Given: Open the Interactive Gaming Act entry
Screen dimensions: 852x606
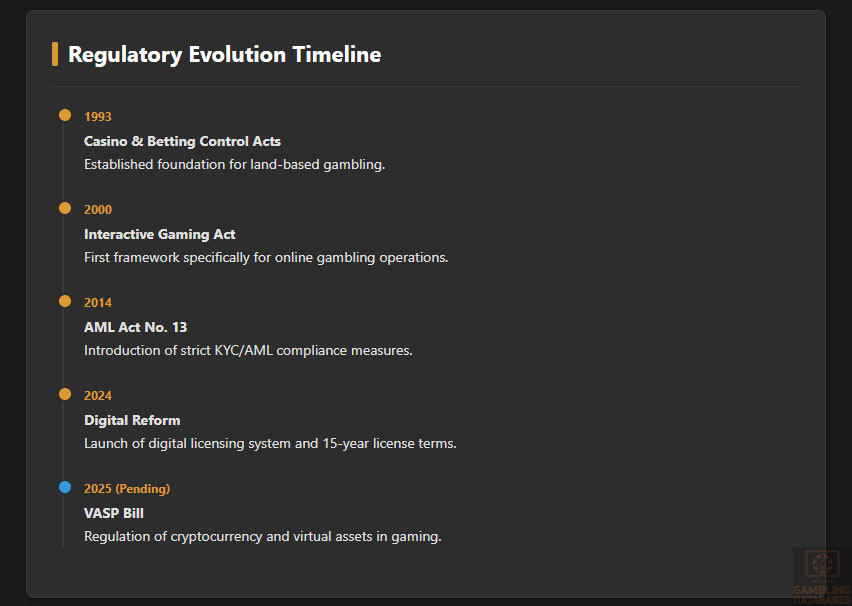Looking at the screenshot, I should pyautogui.click(x=160, y=234).
